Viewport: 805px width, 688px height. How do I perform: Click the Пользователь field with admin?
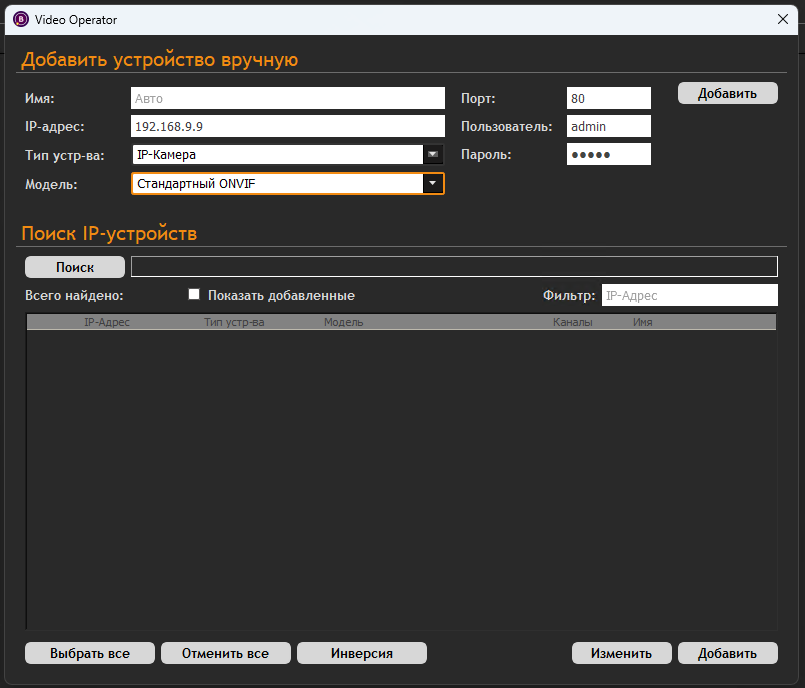click(608, 126)
